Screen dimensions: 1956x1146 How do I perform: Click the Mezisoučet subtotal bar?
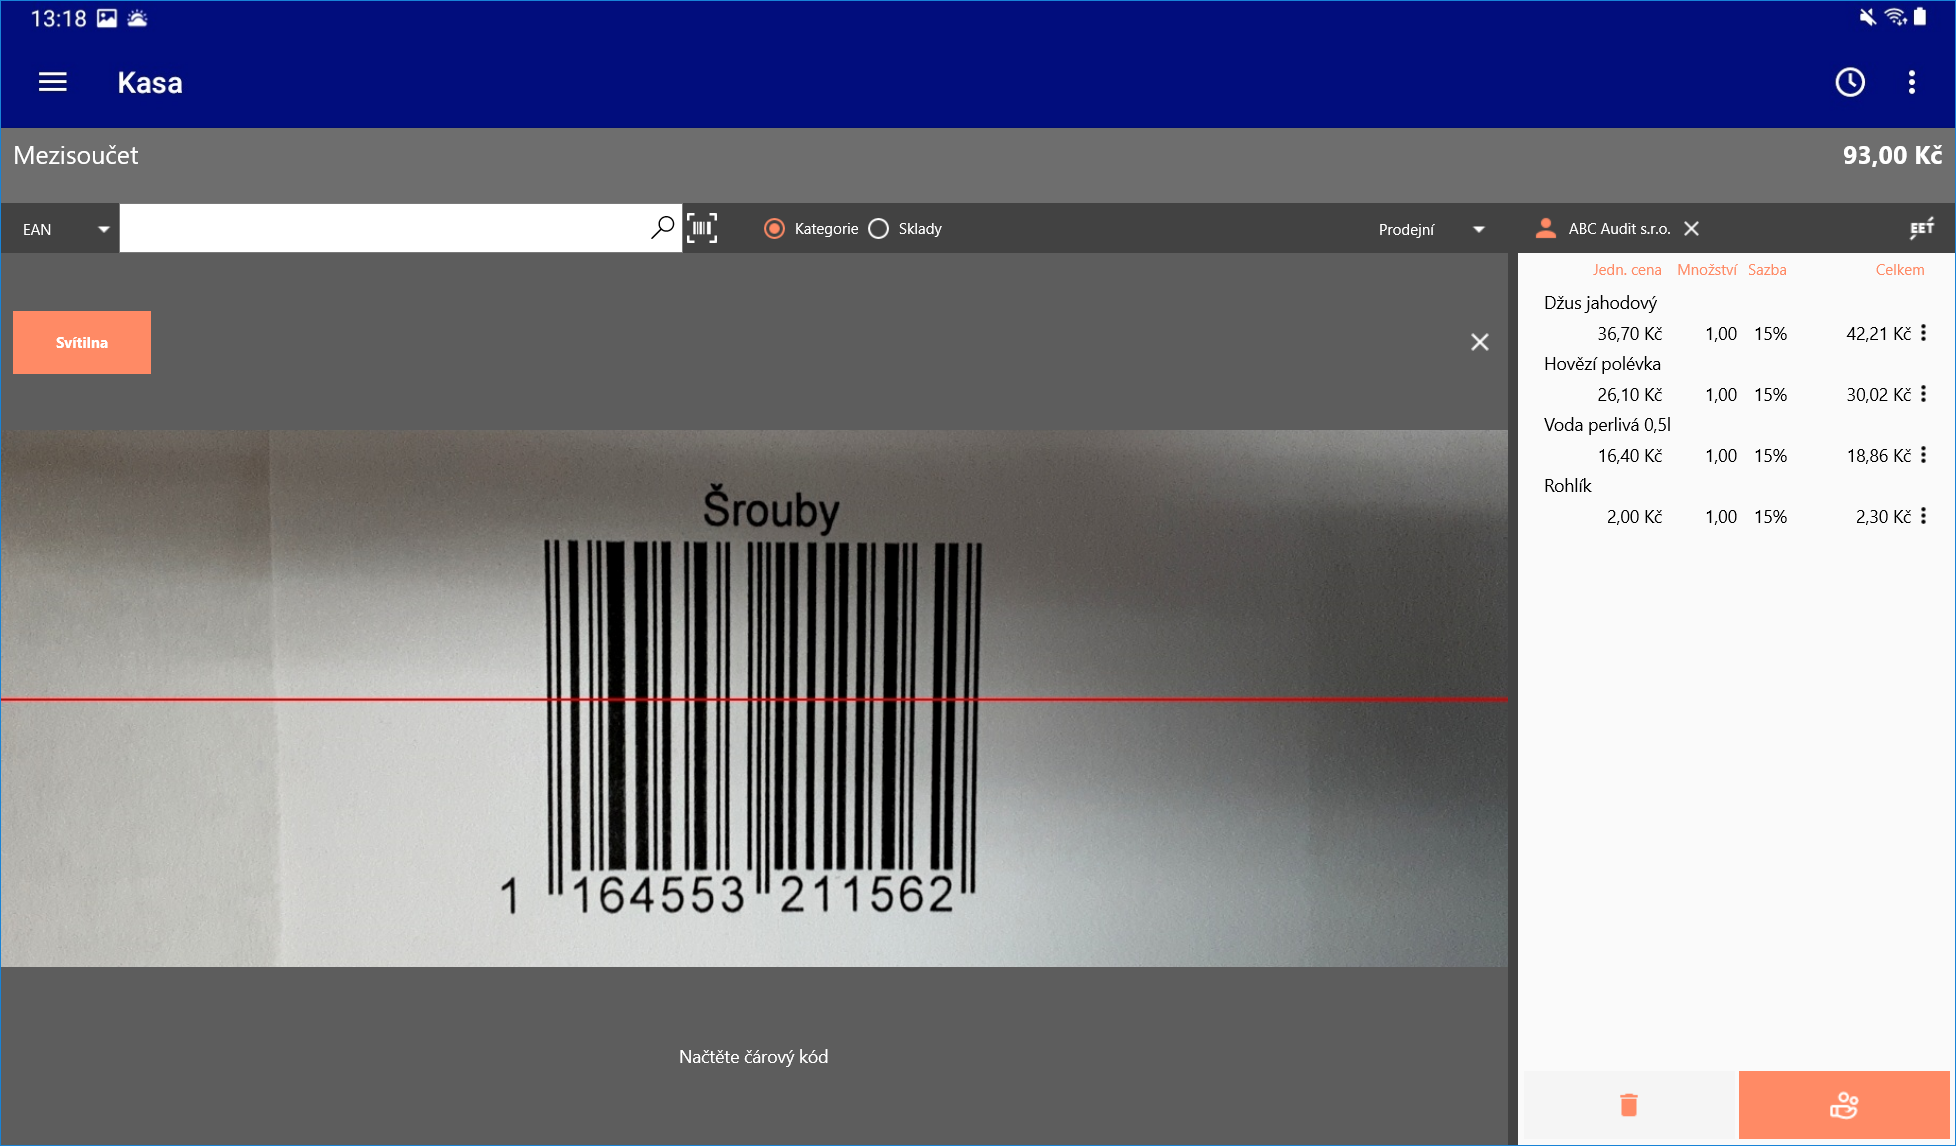[x=978, y=165]
